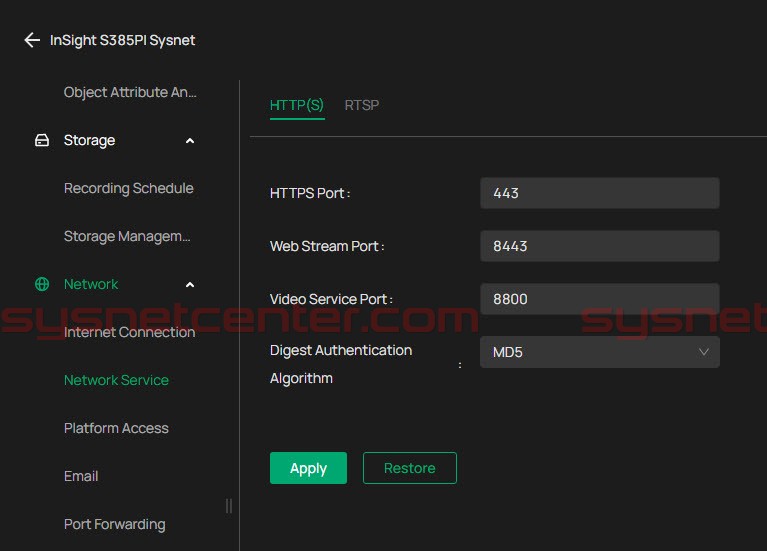Click the Storage disk icon
This screenshot has width=767, height=551.
[42, 141]
